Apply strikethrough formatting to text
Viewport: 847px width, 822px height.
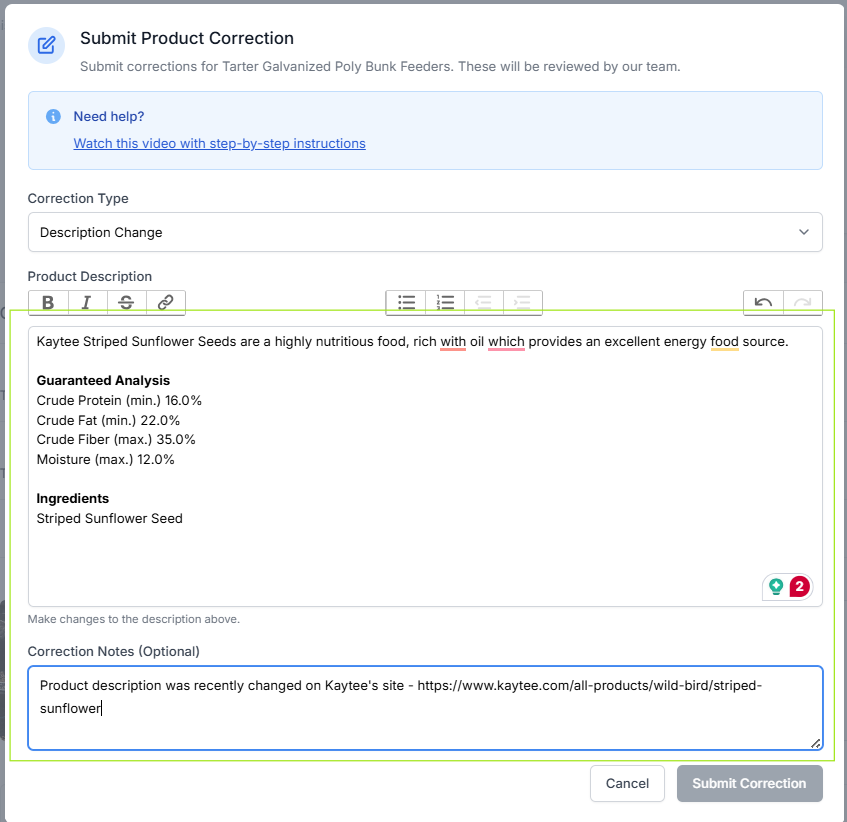click(x=126, y=302)
